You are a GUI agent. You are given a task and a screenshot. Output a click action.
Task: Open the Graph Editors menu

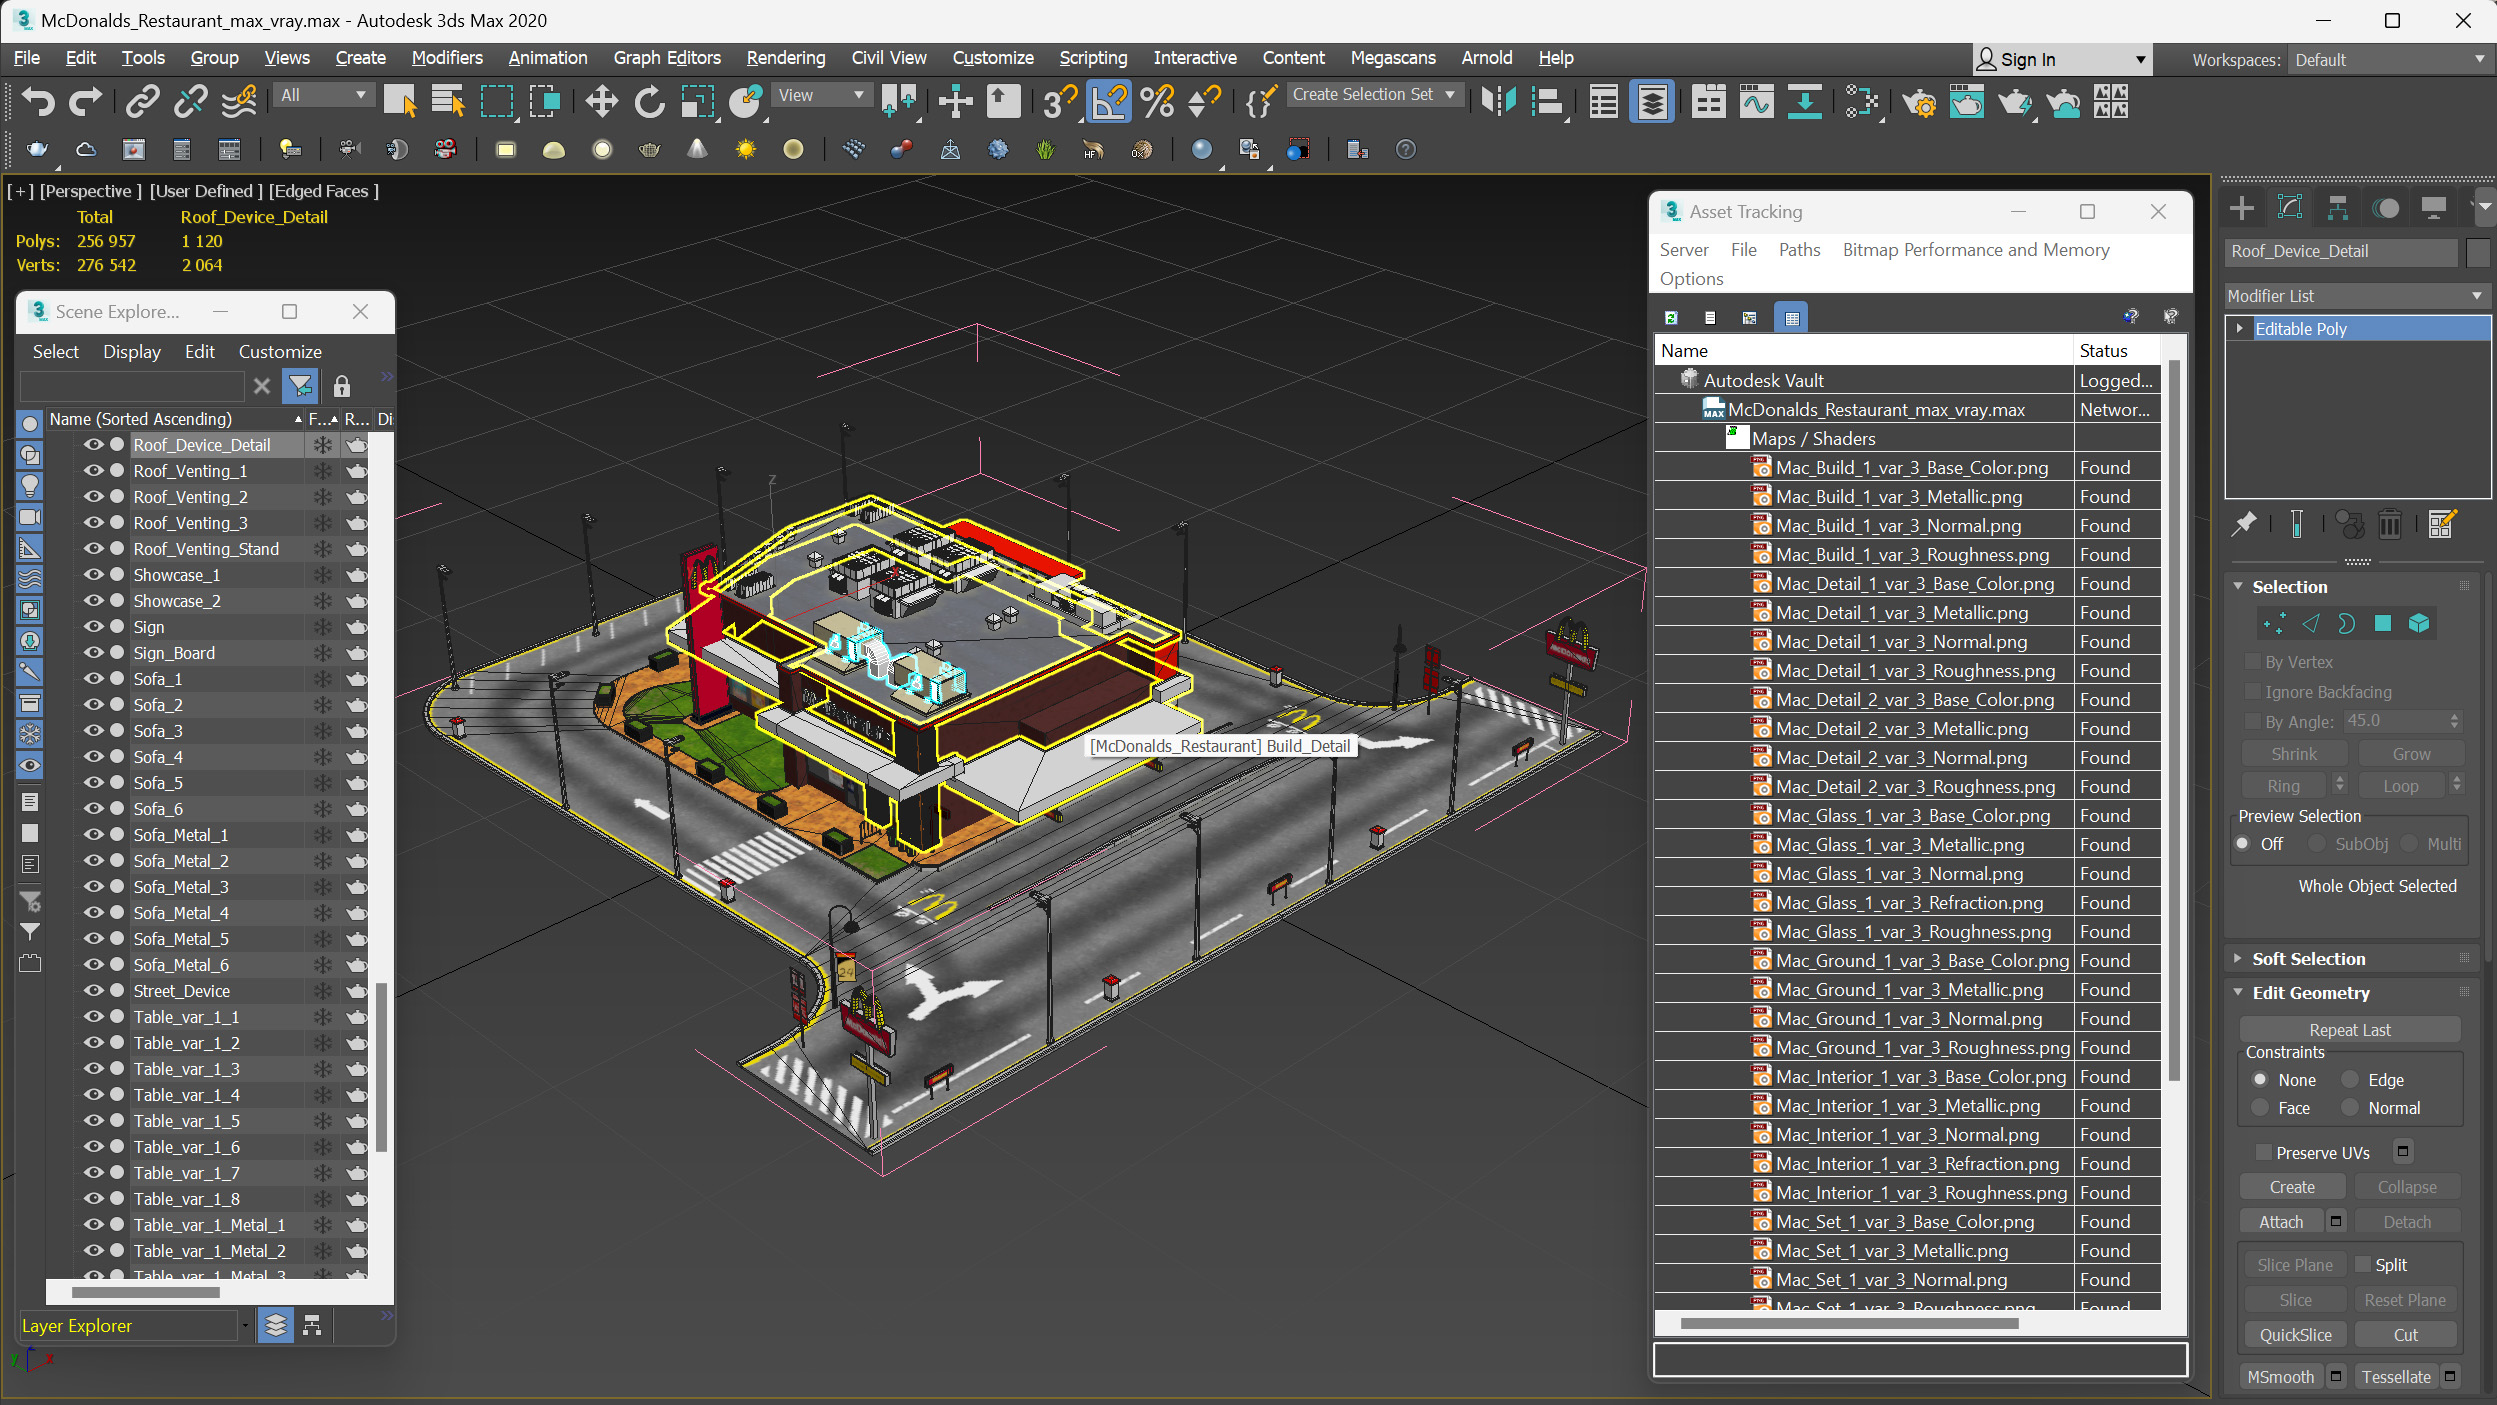[667, 58]
